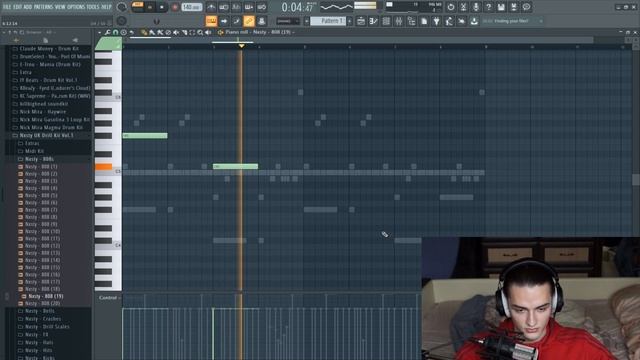
Task: Click the question mark help icon
Action: [x=489, y=7]
